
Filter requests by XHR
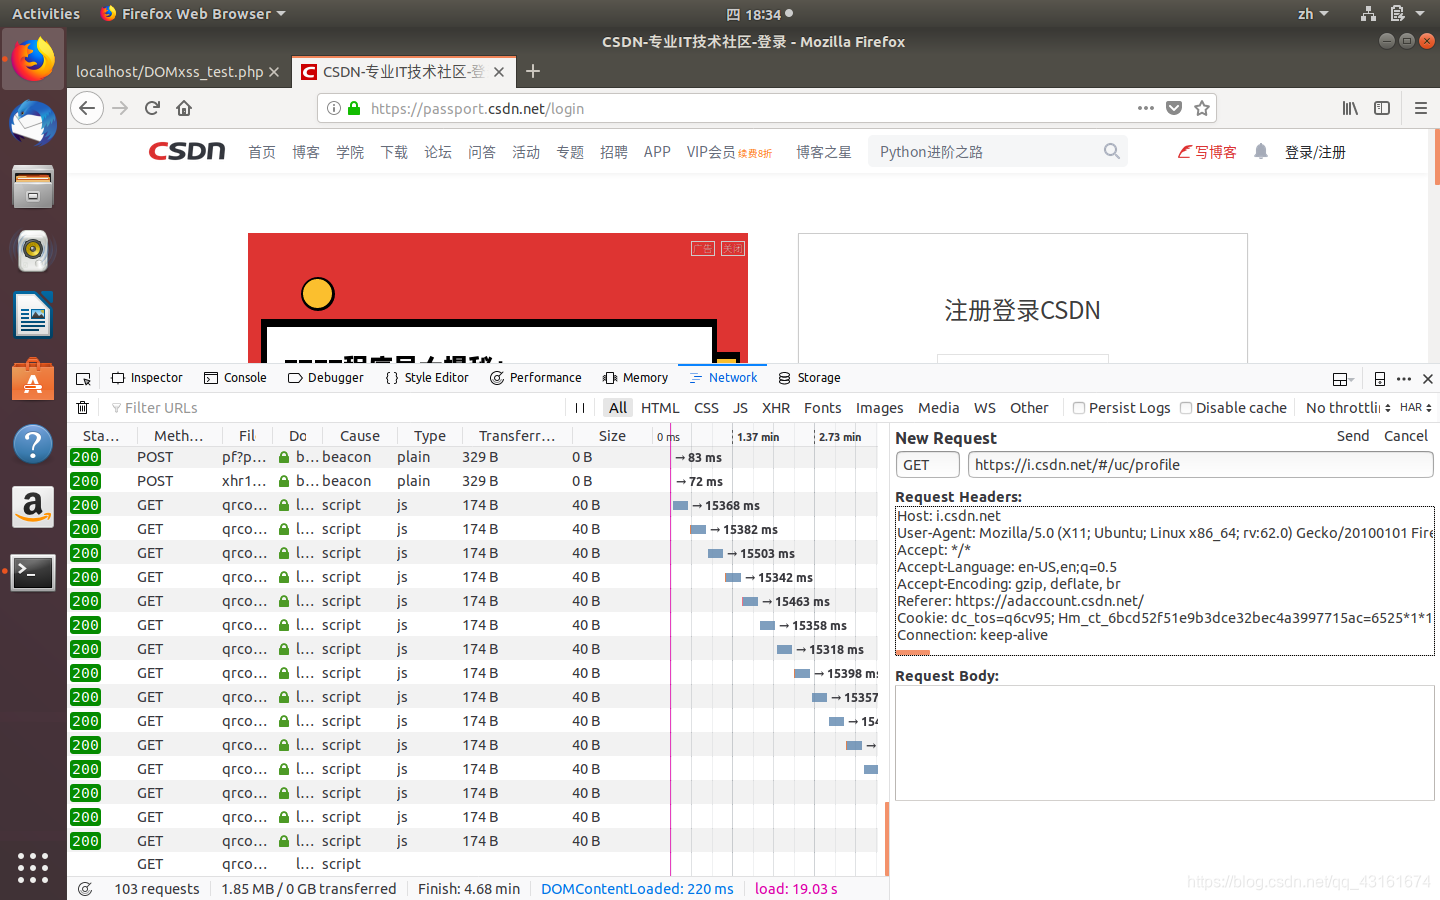tap(776, 407)
